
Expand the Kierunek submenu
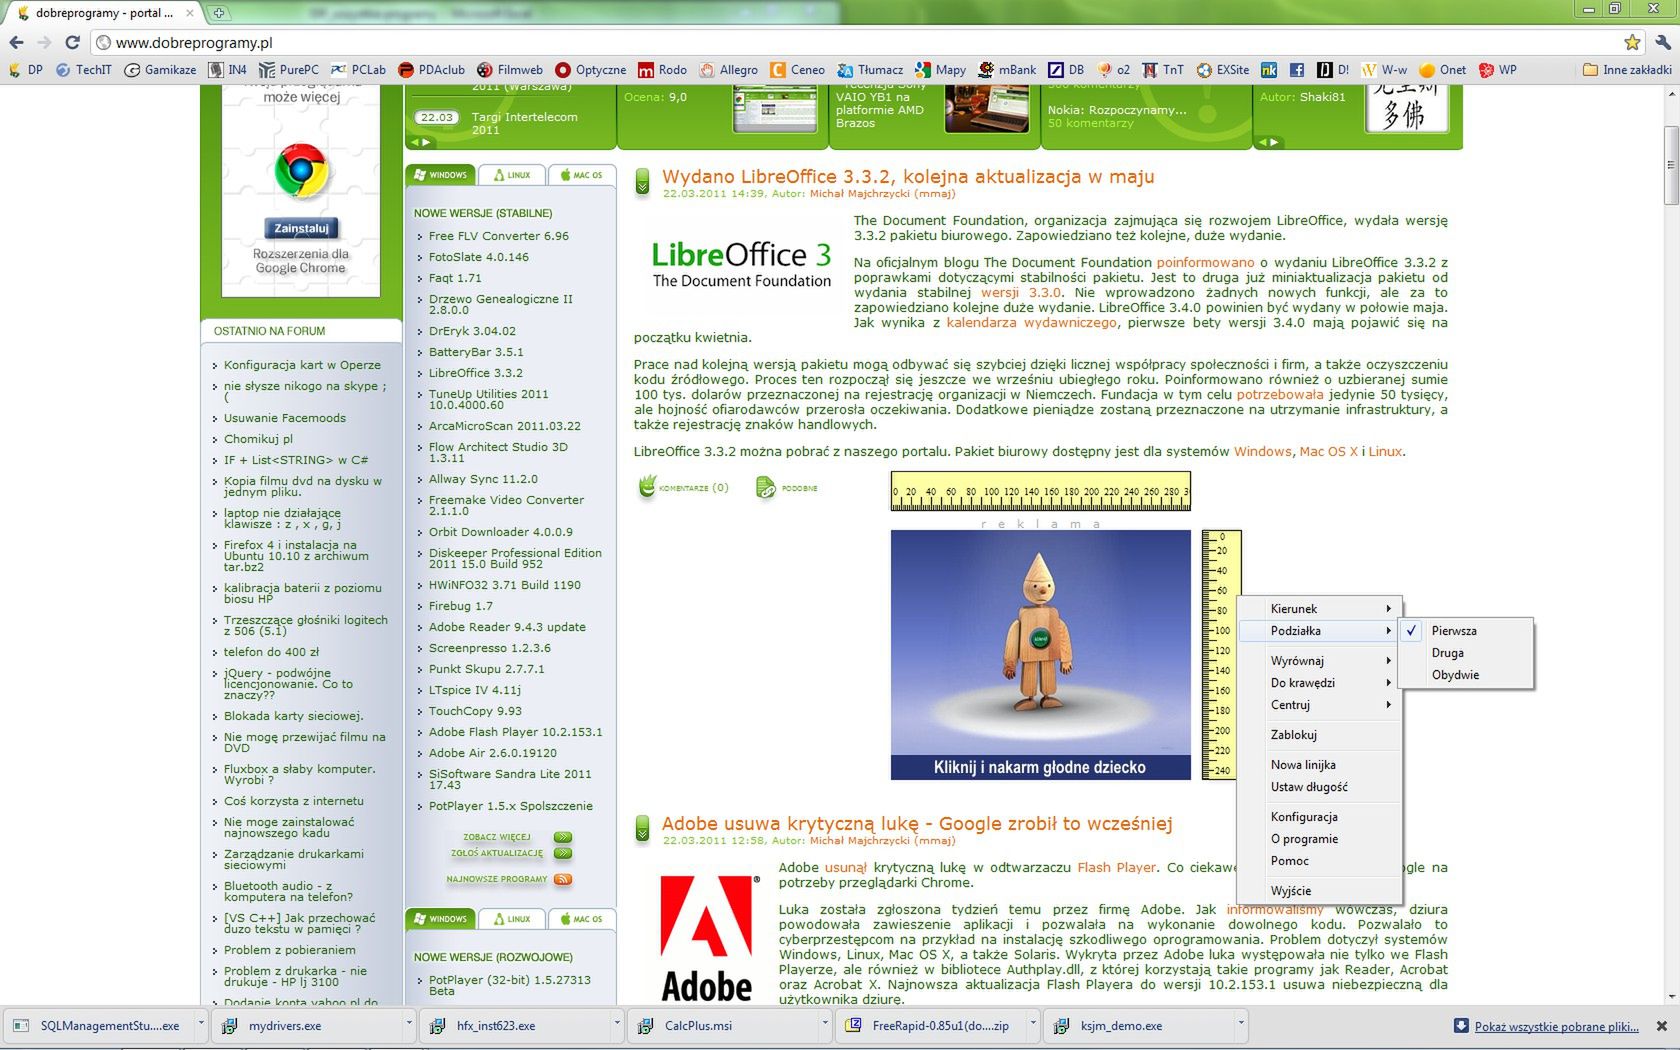point(1320,609)
